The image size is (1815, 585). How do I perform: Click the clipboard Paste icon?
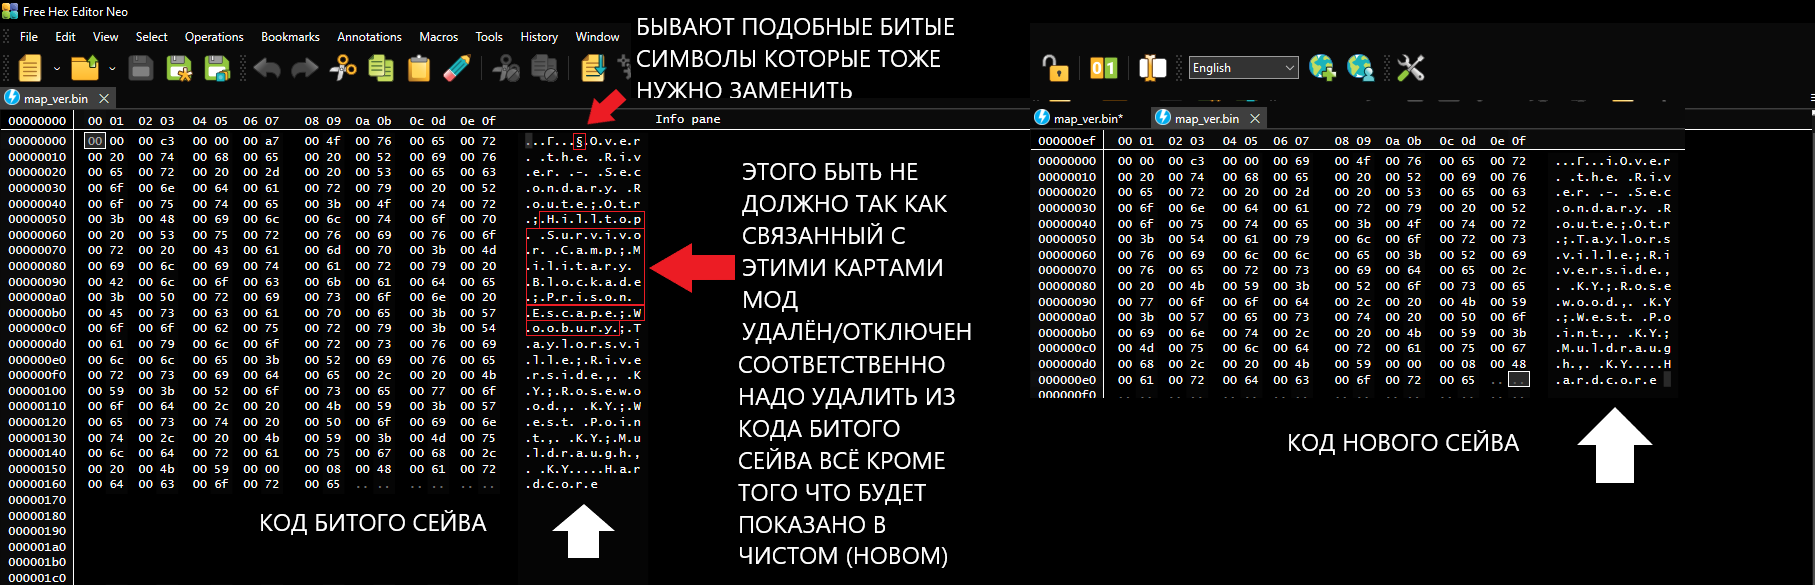(x=419, y=68)
